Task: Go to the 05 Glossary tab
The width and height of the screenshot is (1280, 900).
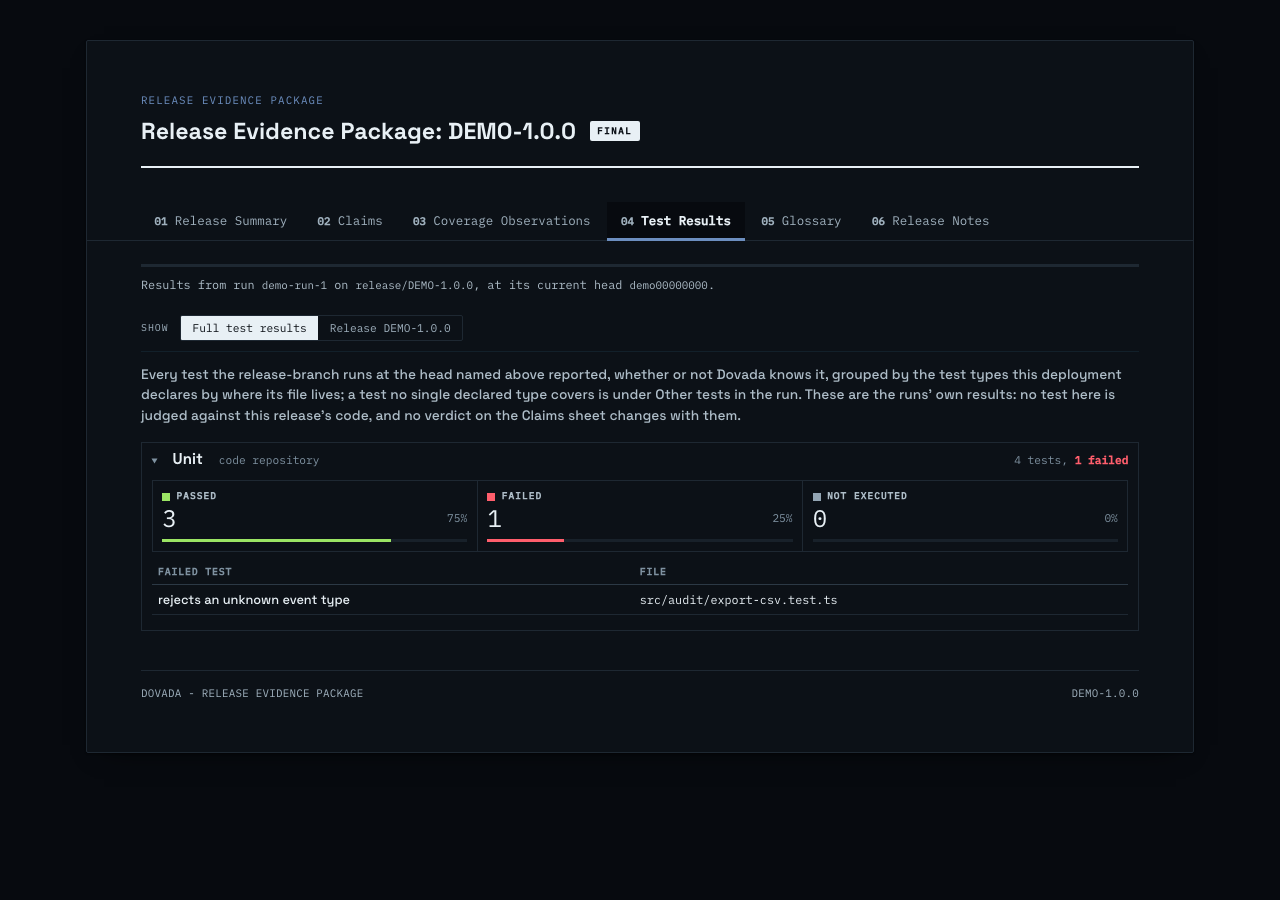Action: [x=801, y=221]
